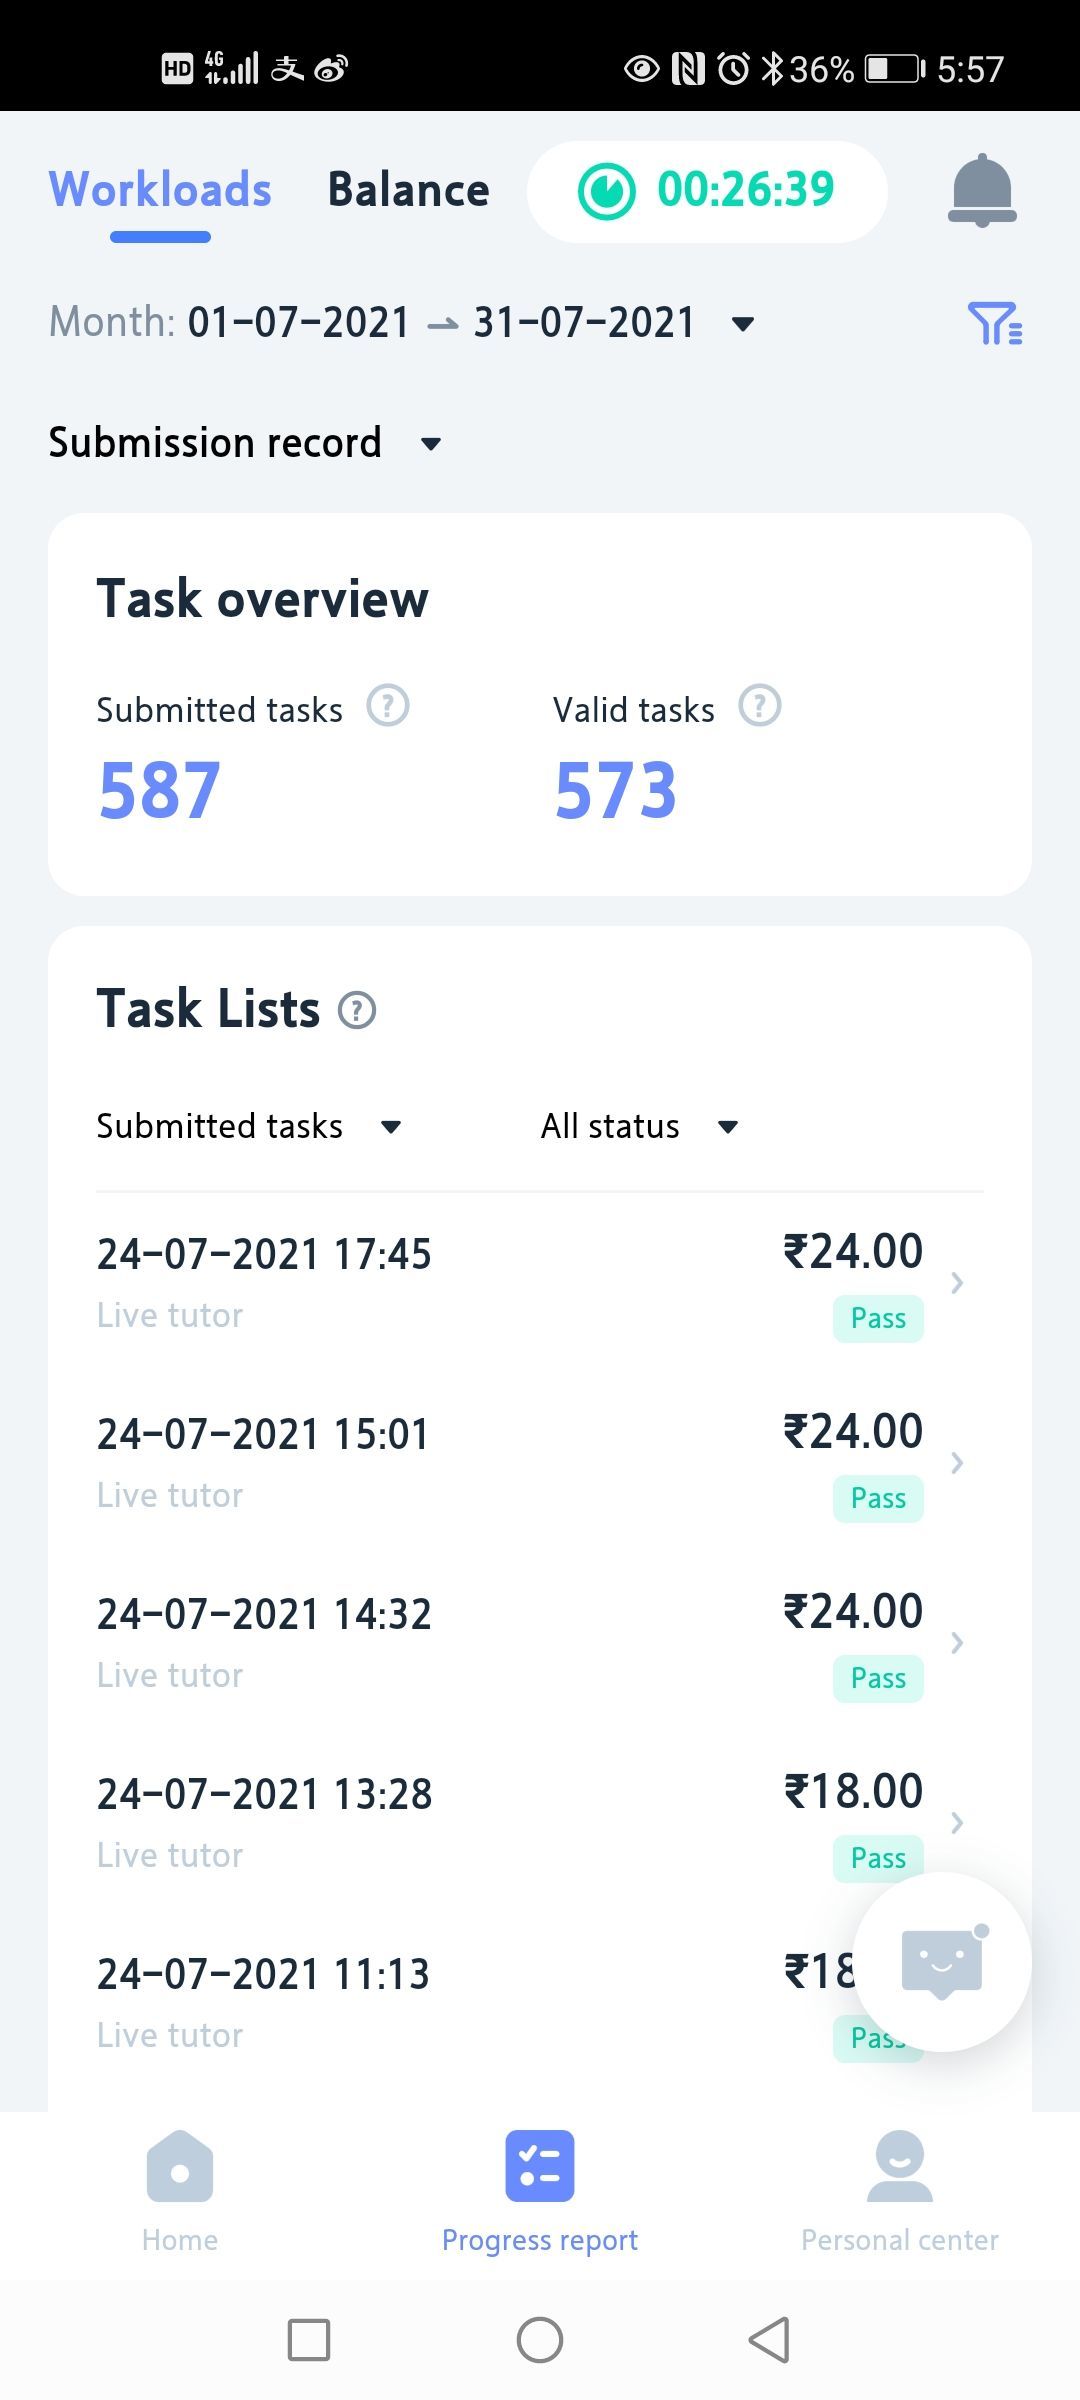Select the Workloads tab
This screenshot has width=1080, height=2400.
(x=160, y=190)
